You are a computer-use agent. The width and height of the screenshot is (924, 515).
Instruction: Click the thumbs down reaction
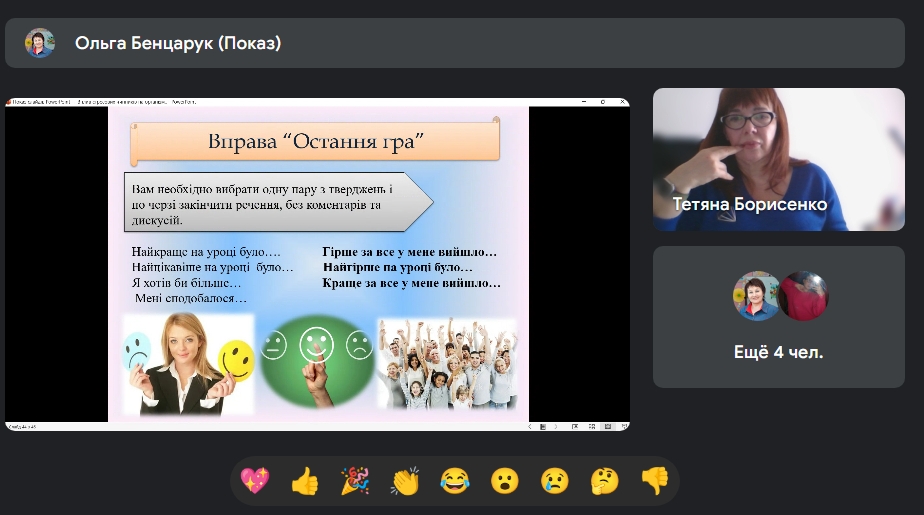tap(655, 482)
